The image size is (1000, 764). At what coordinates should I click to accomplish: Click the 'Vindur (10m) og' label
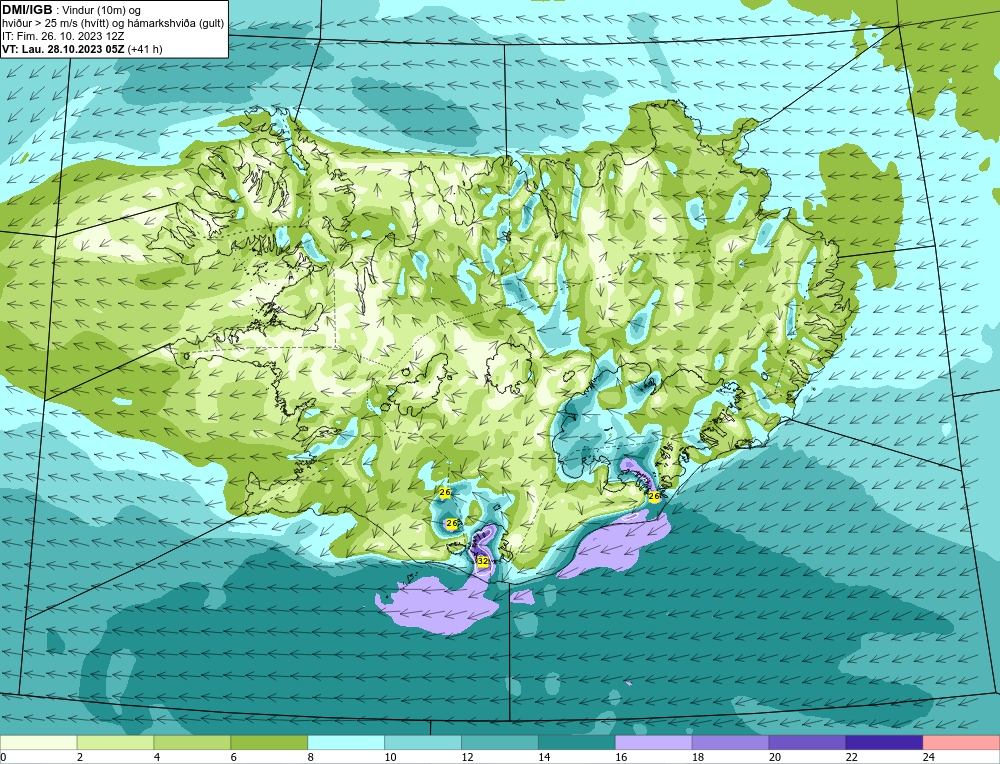[x=101, y=10]
